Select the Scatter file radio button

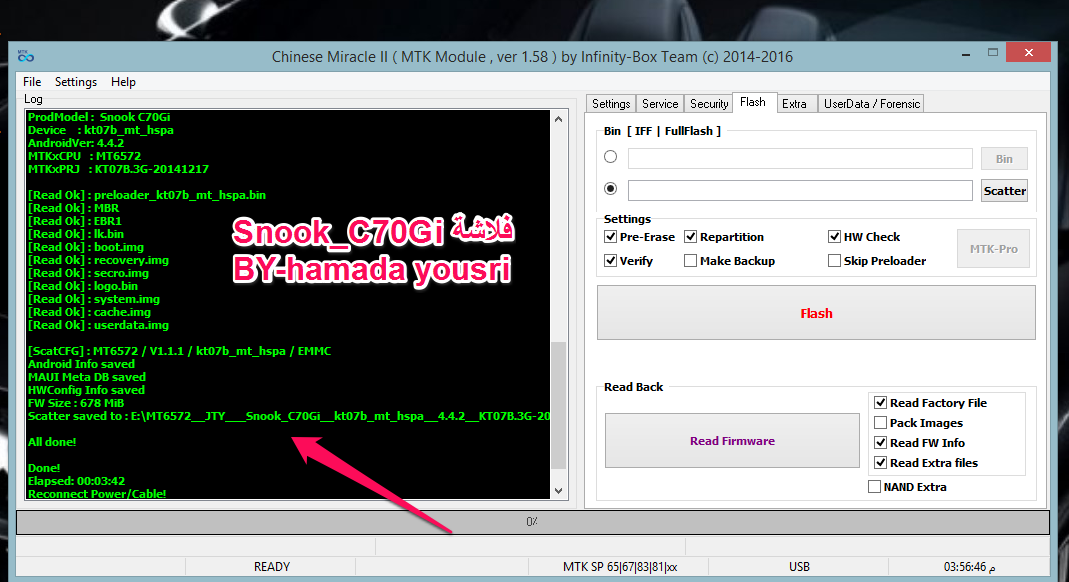tap(611, 188)
